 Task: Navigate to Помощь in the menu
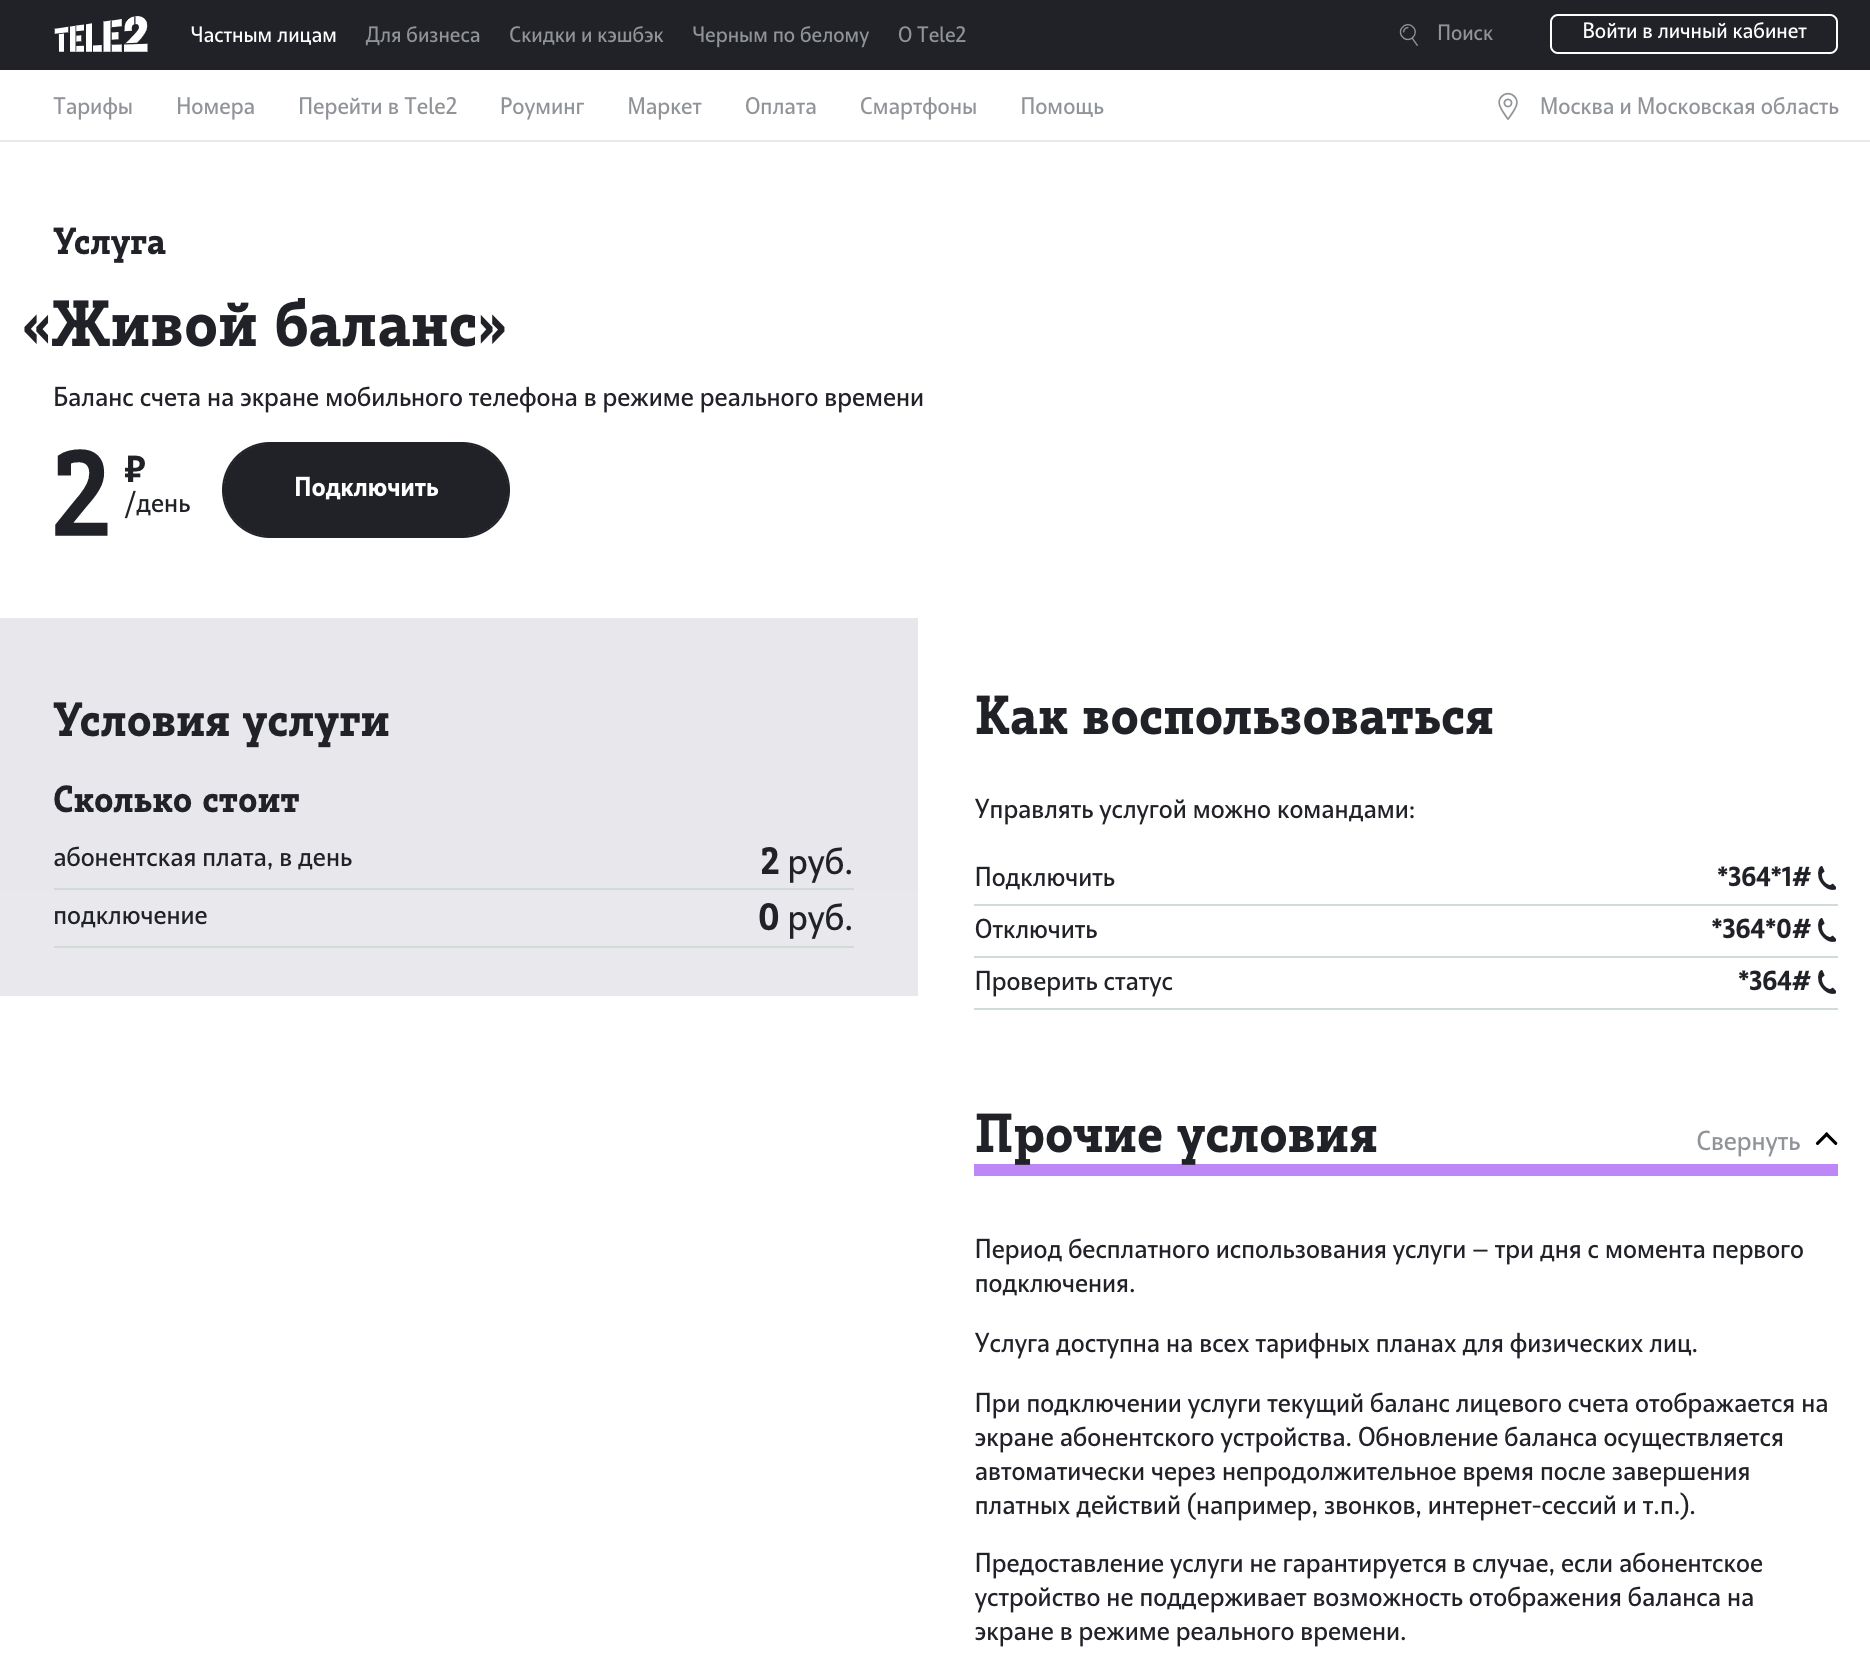pos(1061,107)
